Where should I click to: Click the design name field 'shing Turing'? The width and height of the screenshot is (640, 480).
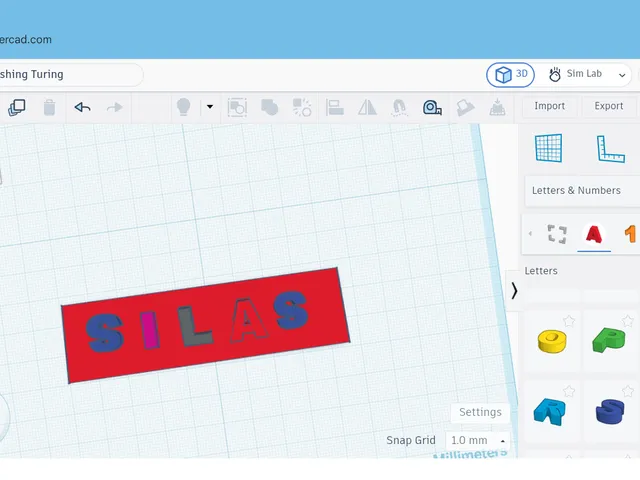coord(70,75)
